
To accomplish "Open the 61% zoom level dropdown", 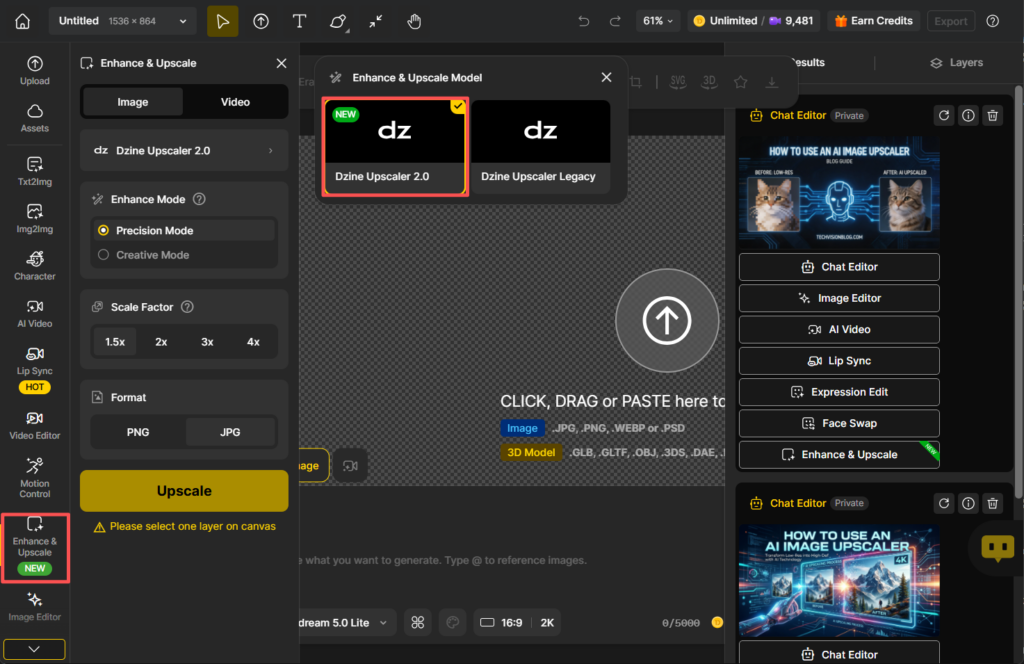I will (658, 21).
